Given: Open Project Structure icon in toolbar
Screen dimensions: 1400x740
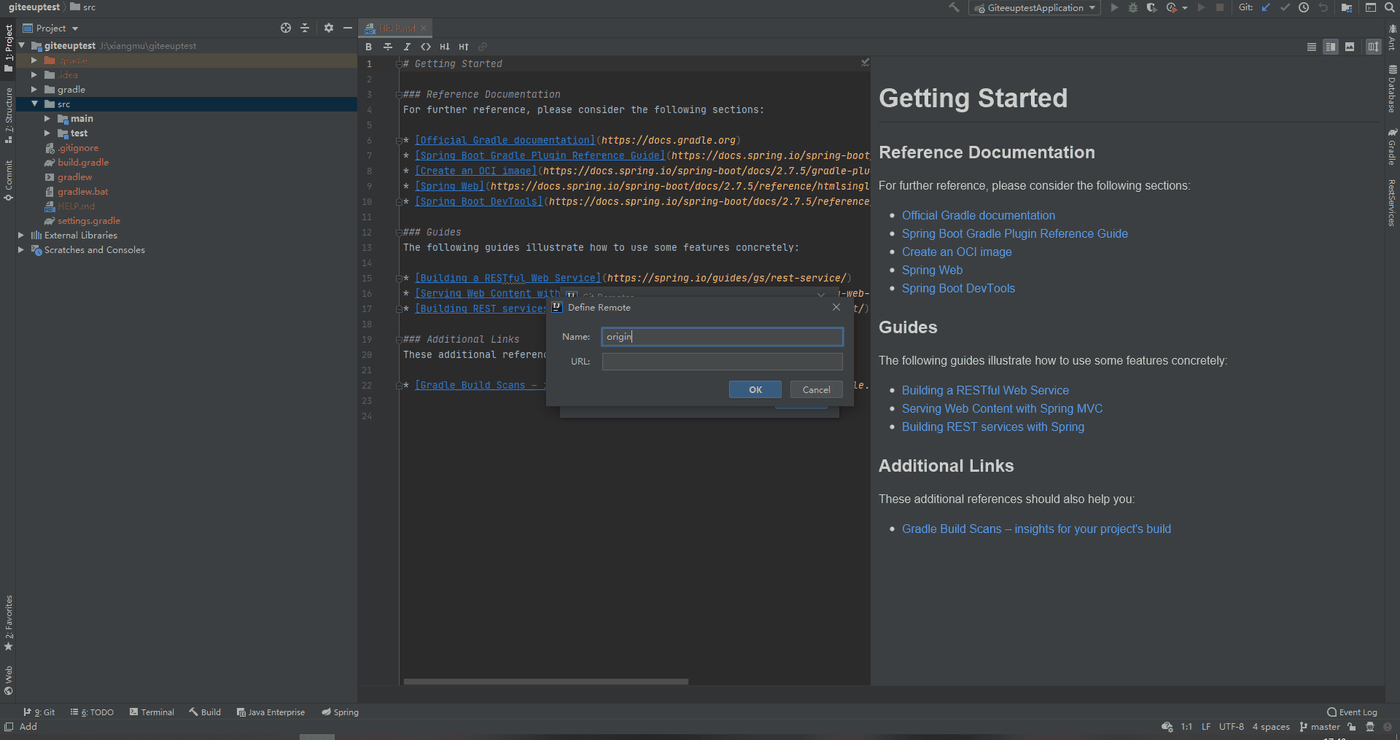Looking at the screenshot, I should (x=1347, y=8).
